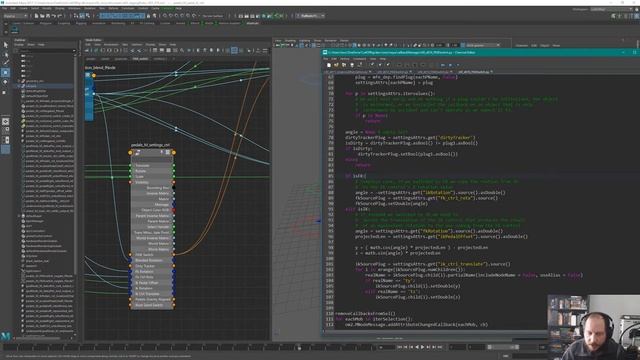Screen dimensions: 640x360
Task: Open the viewport sRGB gamma dropdown
Action: click(483, 45)
